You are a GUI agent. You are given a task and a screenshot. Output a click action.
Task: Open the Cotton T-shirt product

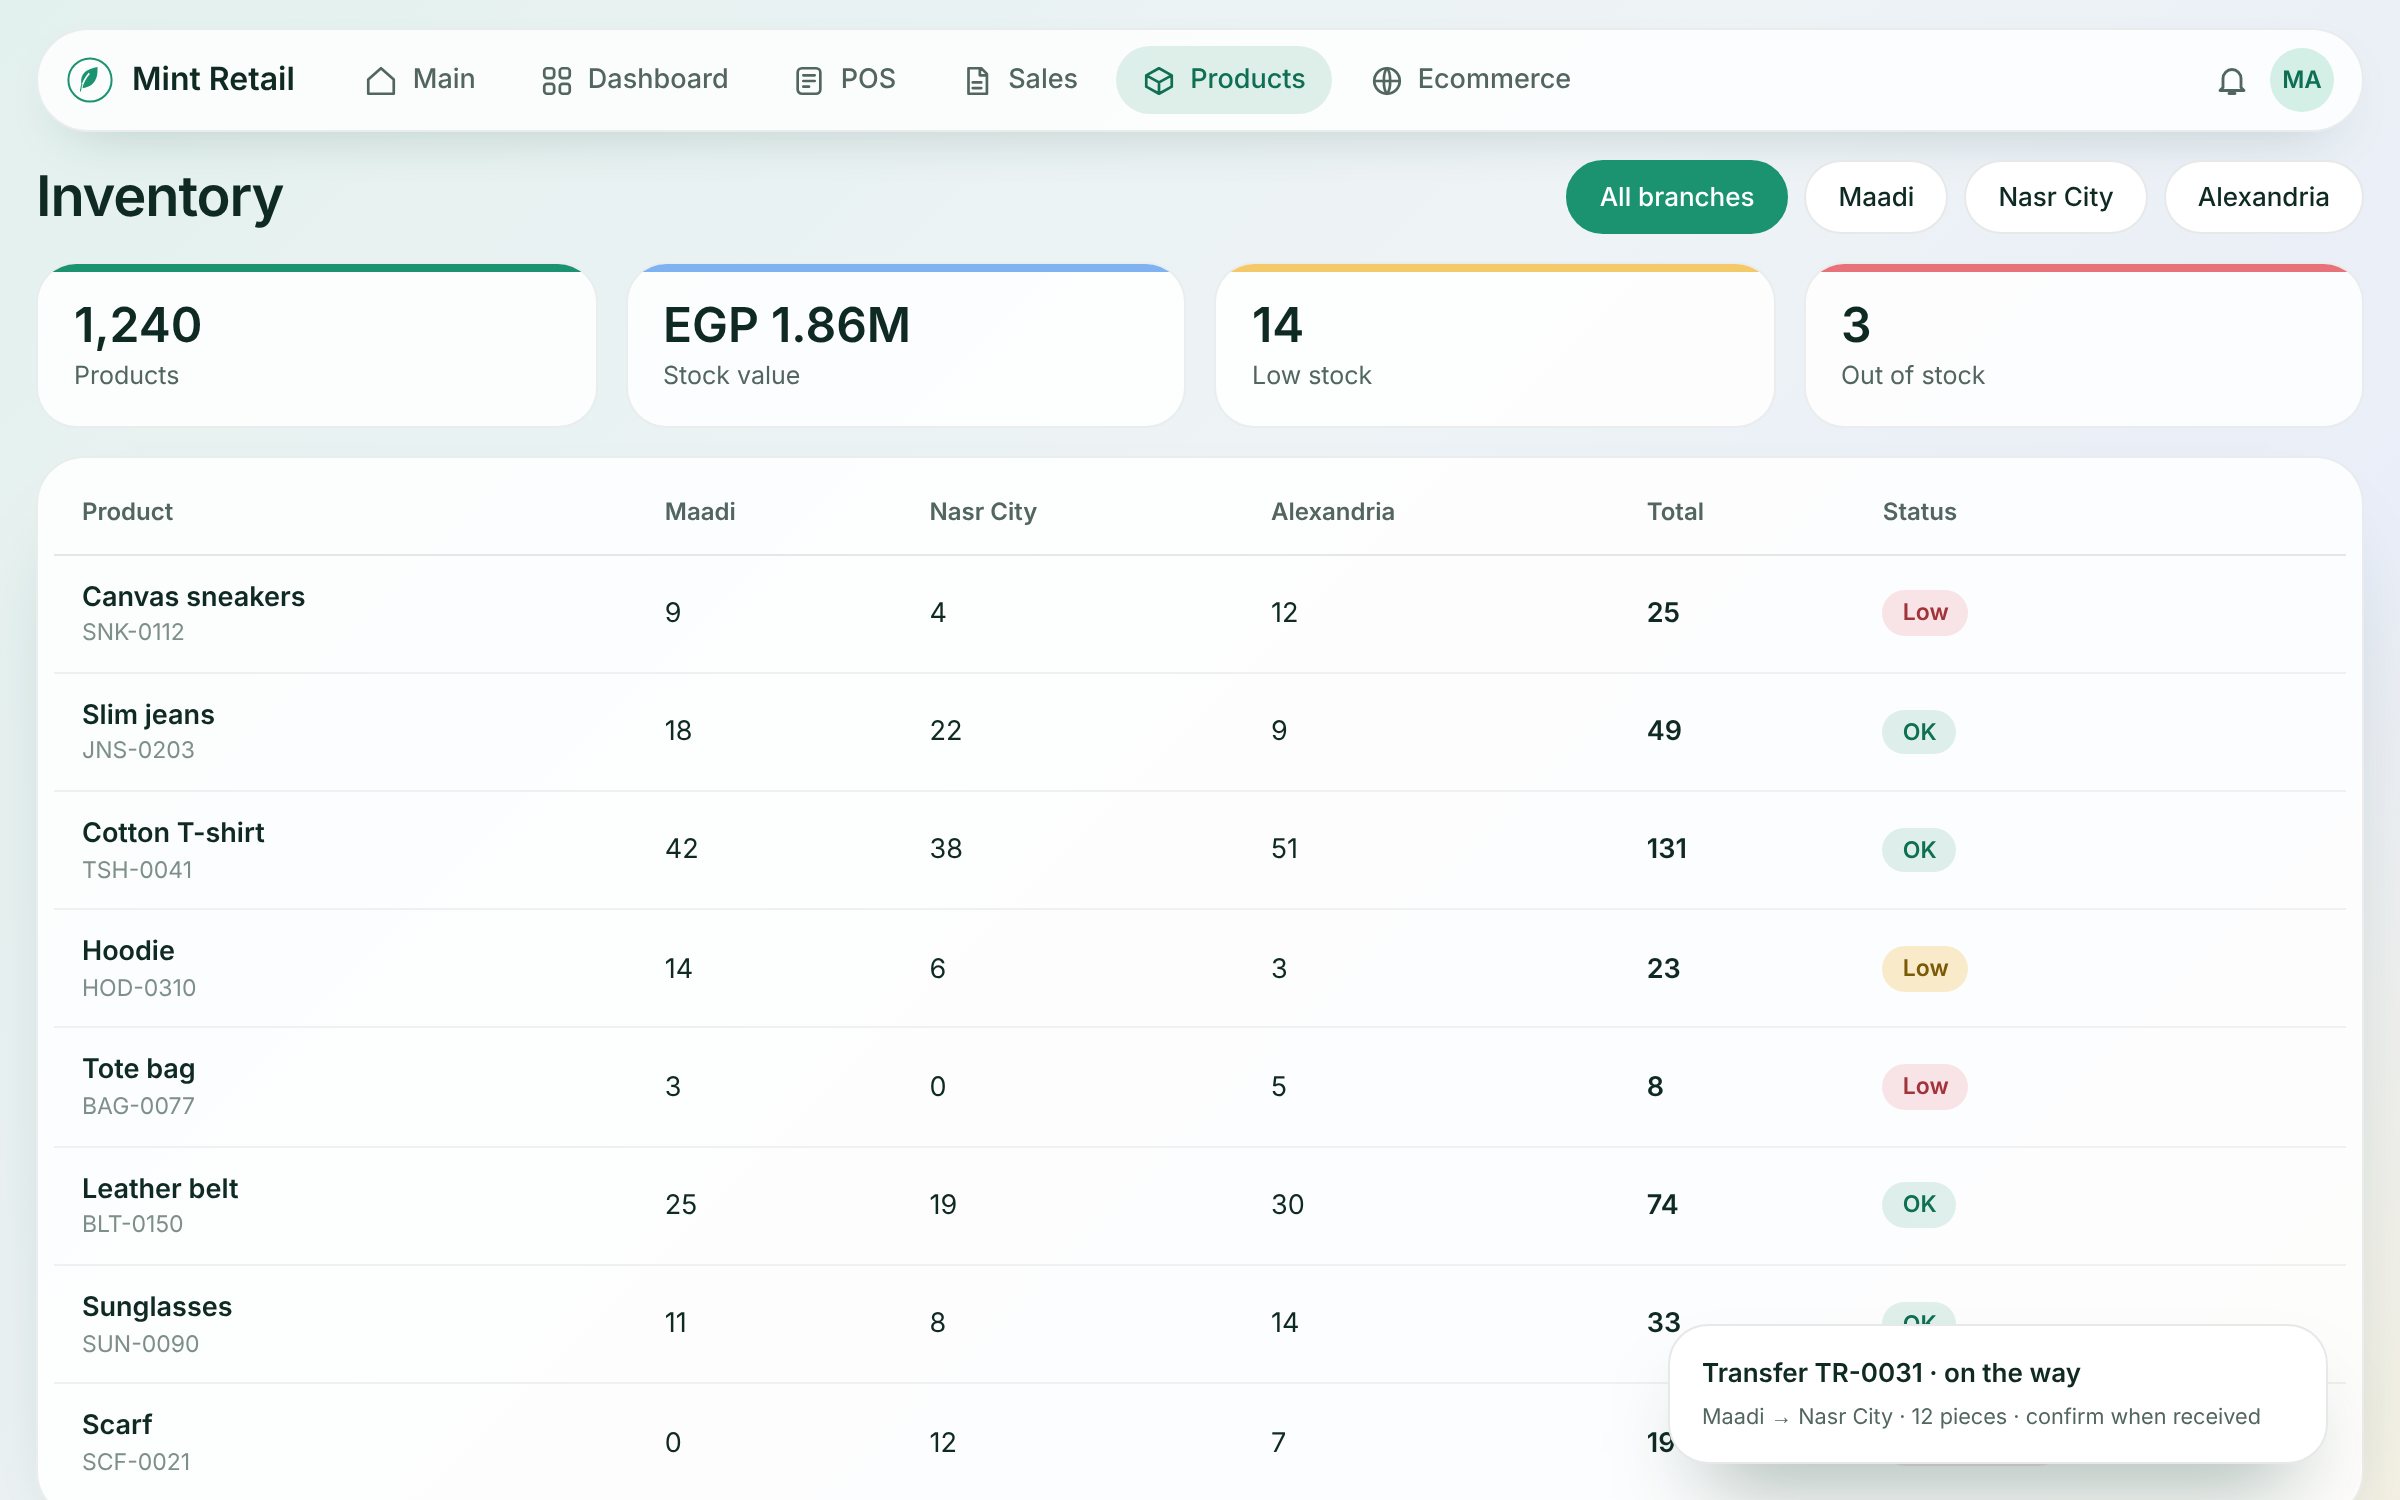(173, 832)
